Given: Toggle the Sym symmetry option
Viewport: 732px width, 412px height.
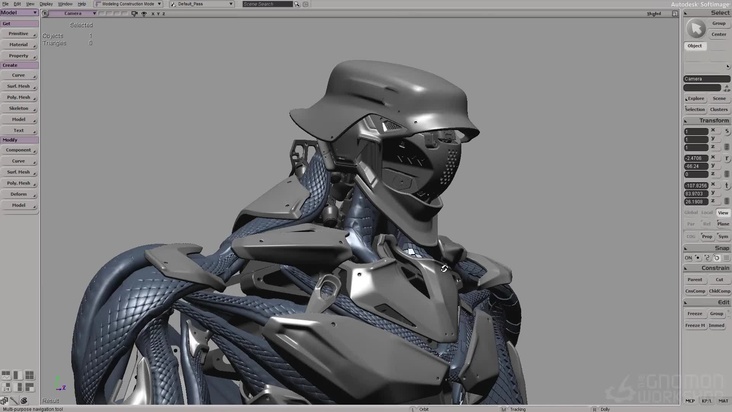Looking at the screenshot, I should [x=722, y=236].
